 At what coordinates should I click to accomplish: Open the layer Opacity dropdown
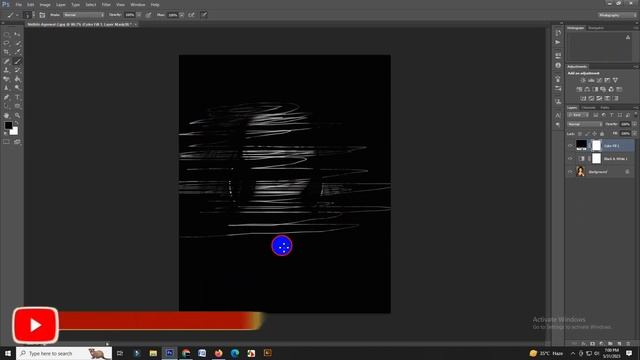click(634, 124)
